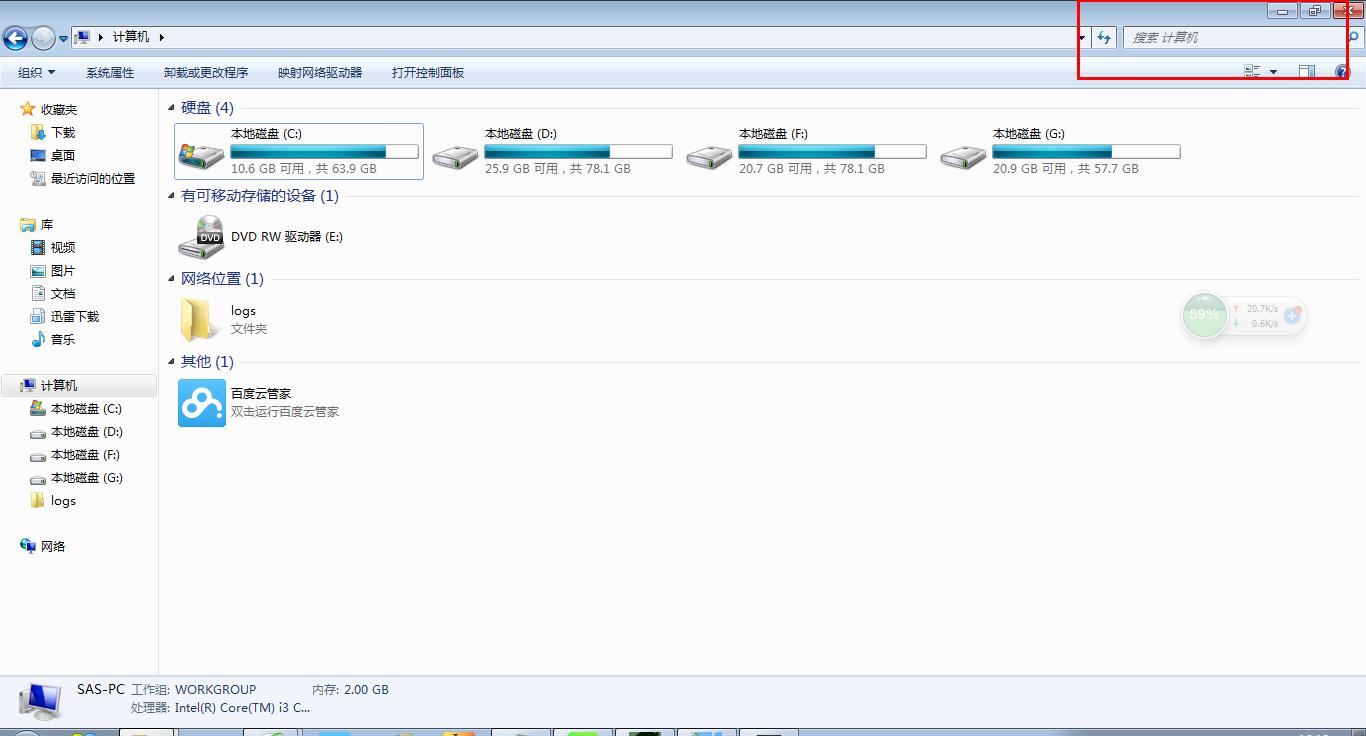The image size is (1366, 736).
Task: Open the 视频 library
Action: (x=63, y=247)
